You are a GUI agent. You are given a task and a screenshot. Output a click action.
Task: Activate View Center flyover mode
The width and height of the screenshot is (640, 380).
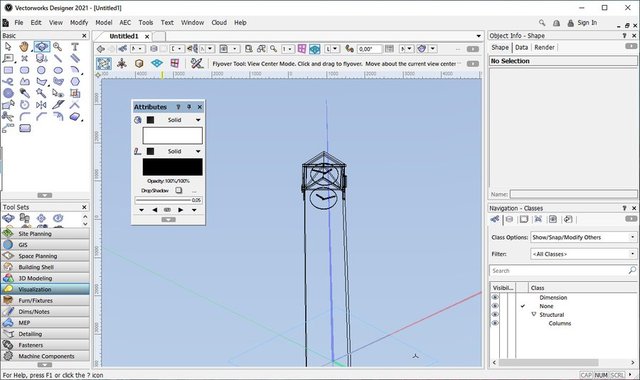[104, 63]
